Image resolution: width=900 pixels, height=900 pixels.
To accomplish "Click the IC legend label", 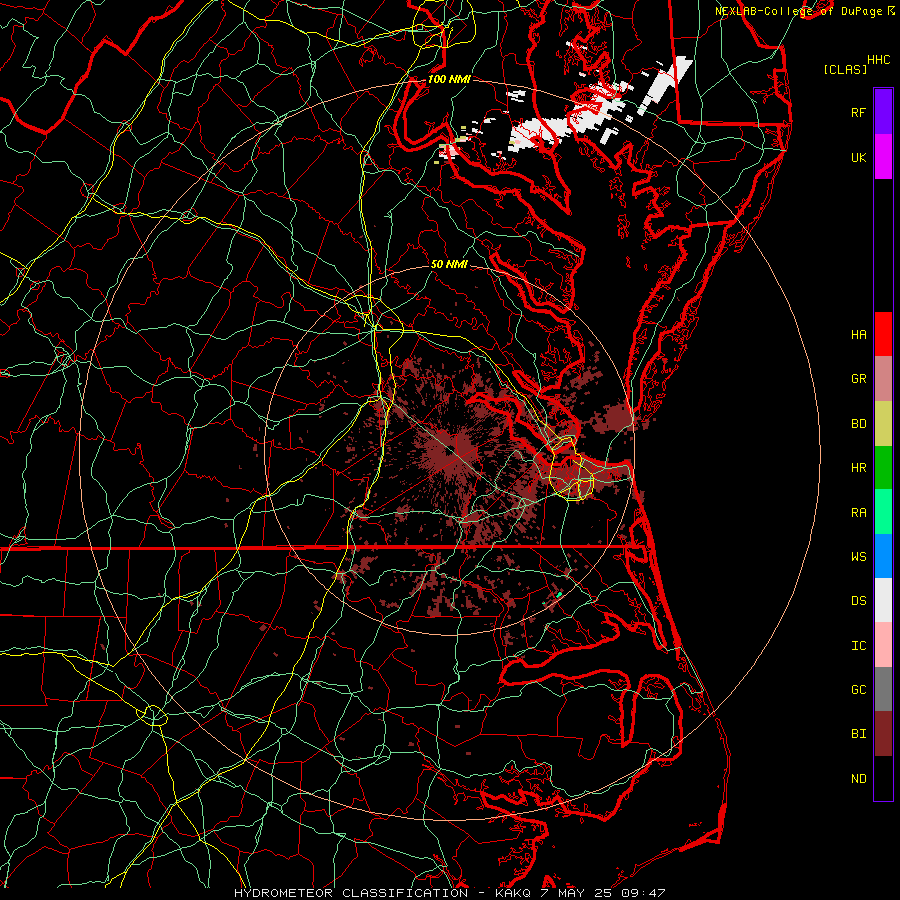I will click(858, 646).
